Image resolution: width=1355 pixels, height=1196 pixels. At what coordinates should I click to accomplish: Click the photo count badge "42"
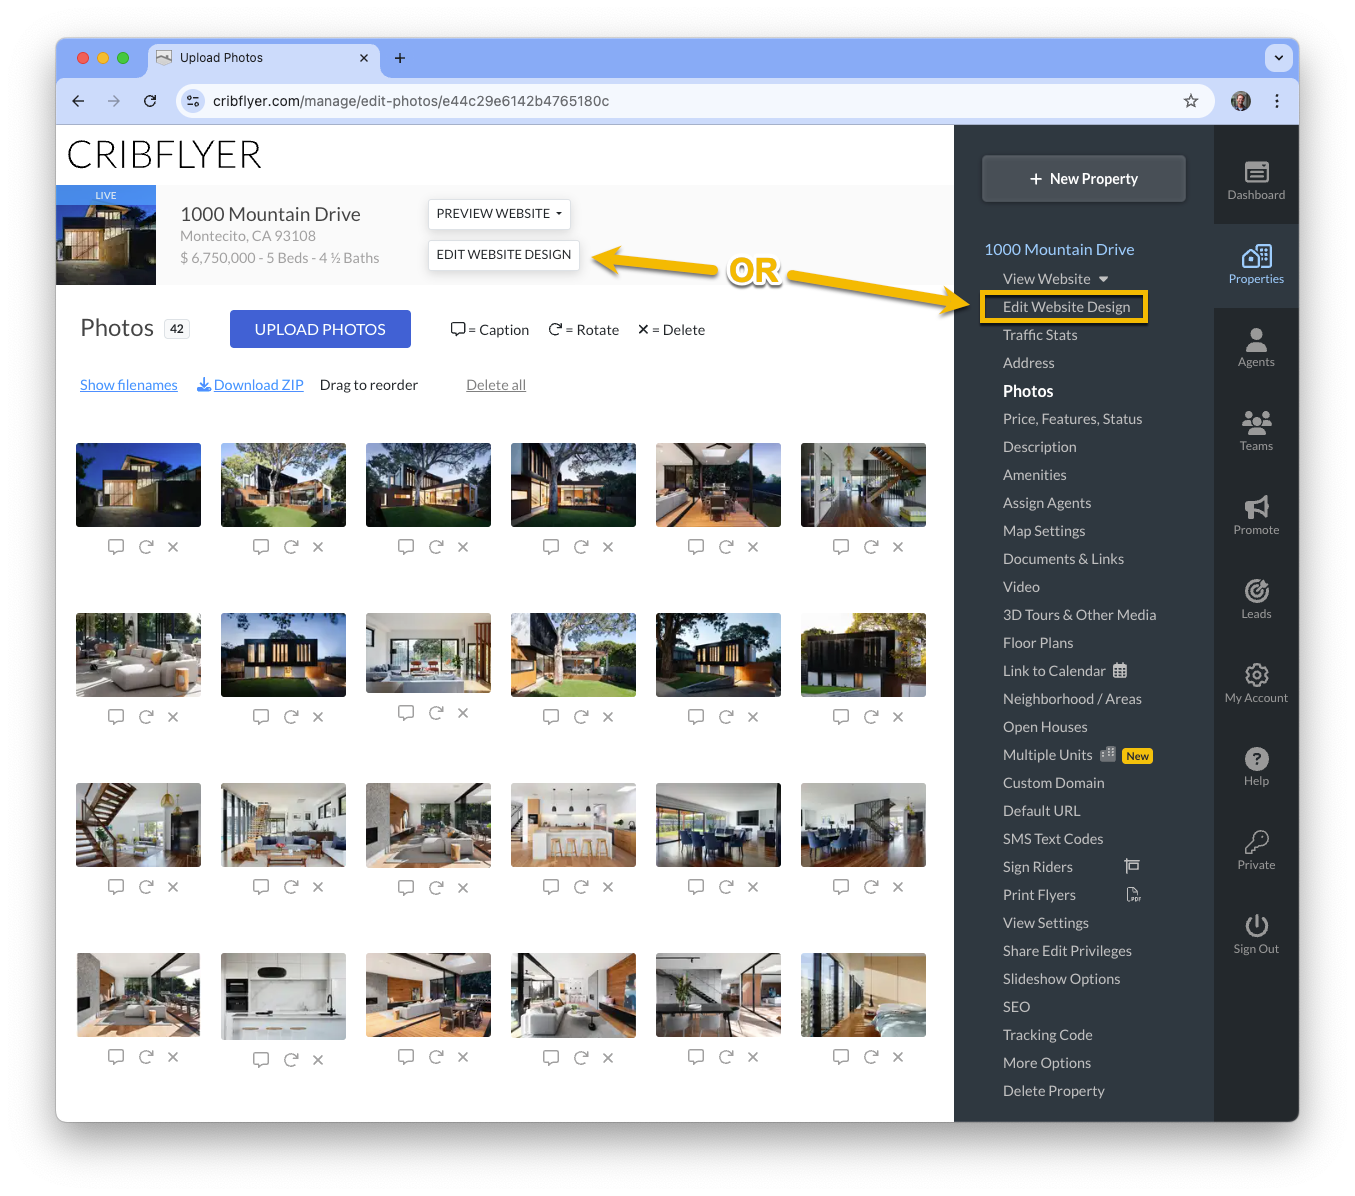coord(177,329)
